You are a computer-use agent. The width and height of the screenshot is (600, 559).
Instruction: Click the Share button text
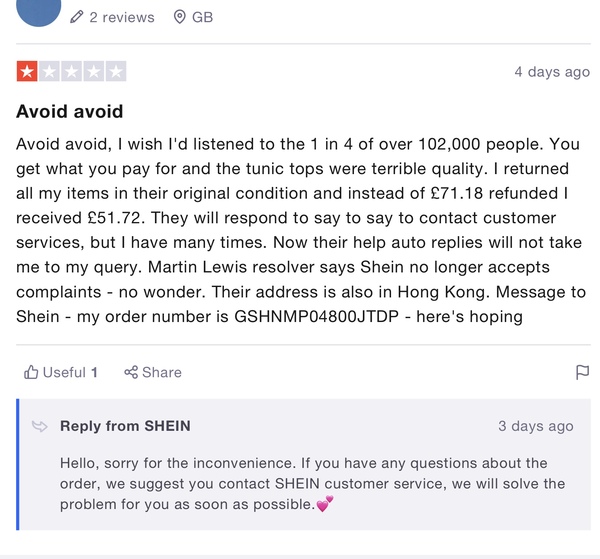[x=162, y=372]
